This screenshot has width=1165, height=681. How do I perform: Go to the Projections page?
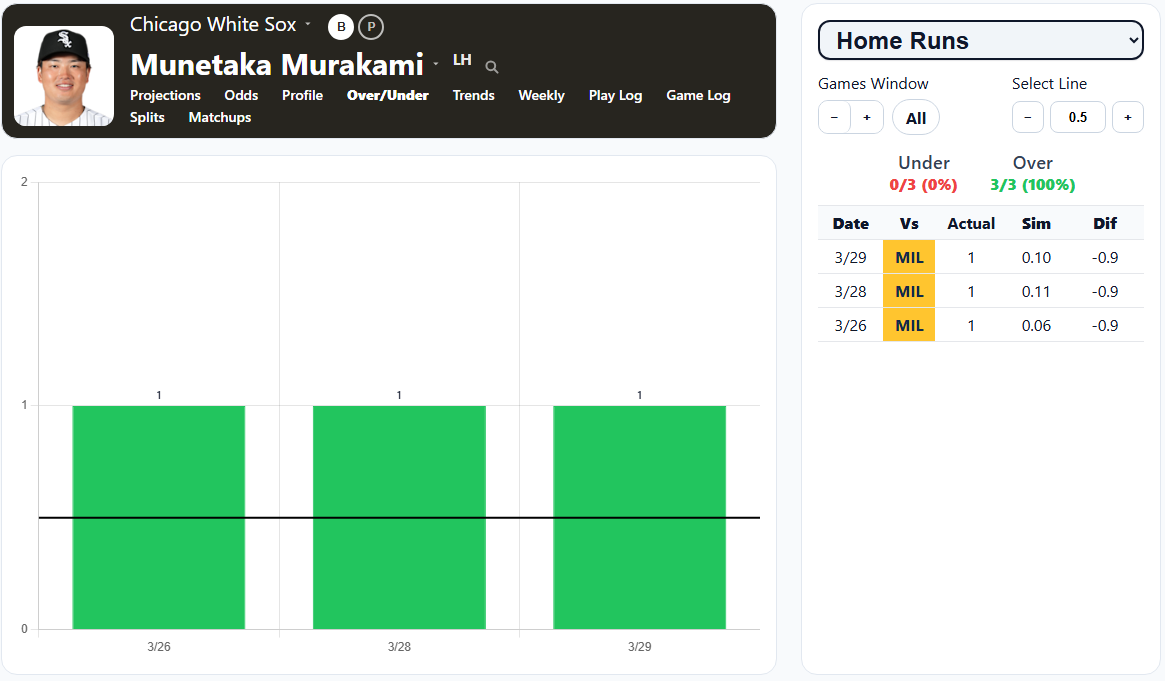165,95
